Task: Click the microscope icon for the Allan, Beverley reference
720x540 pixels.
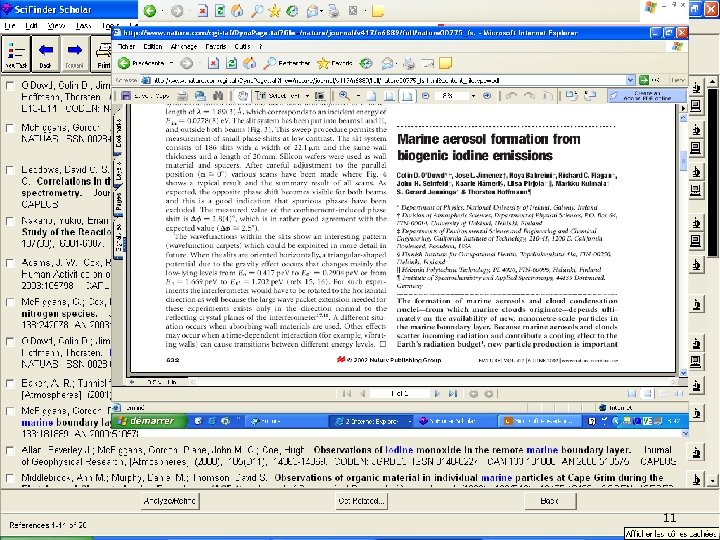Action: pyautogui.click(x=696, y=452)
